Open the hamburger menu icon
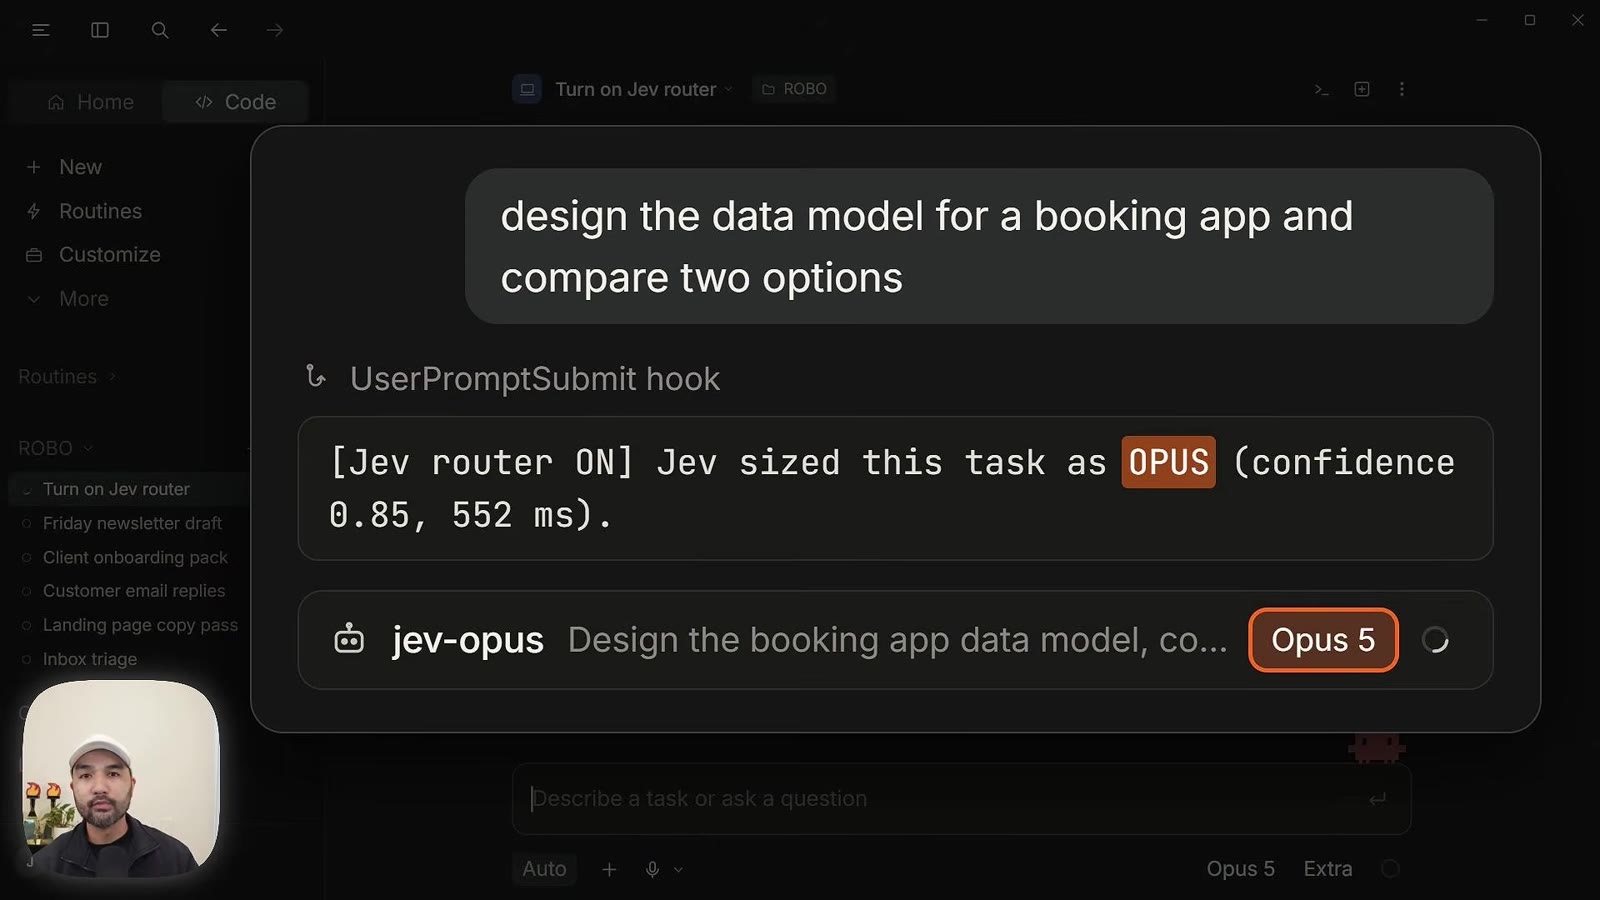1600x900 pixels. 41,30
